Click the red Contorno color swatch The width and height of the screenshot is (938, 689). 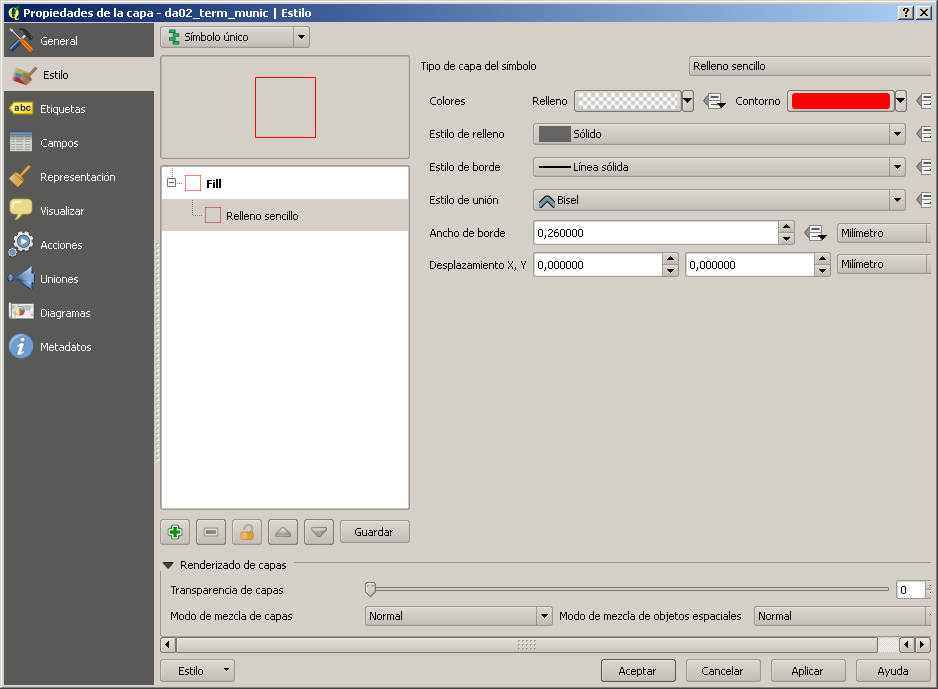[x=840, y=101]
